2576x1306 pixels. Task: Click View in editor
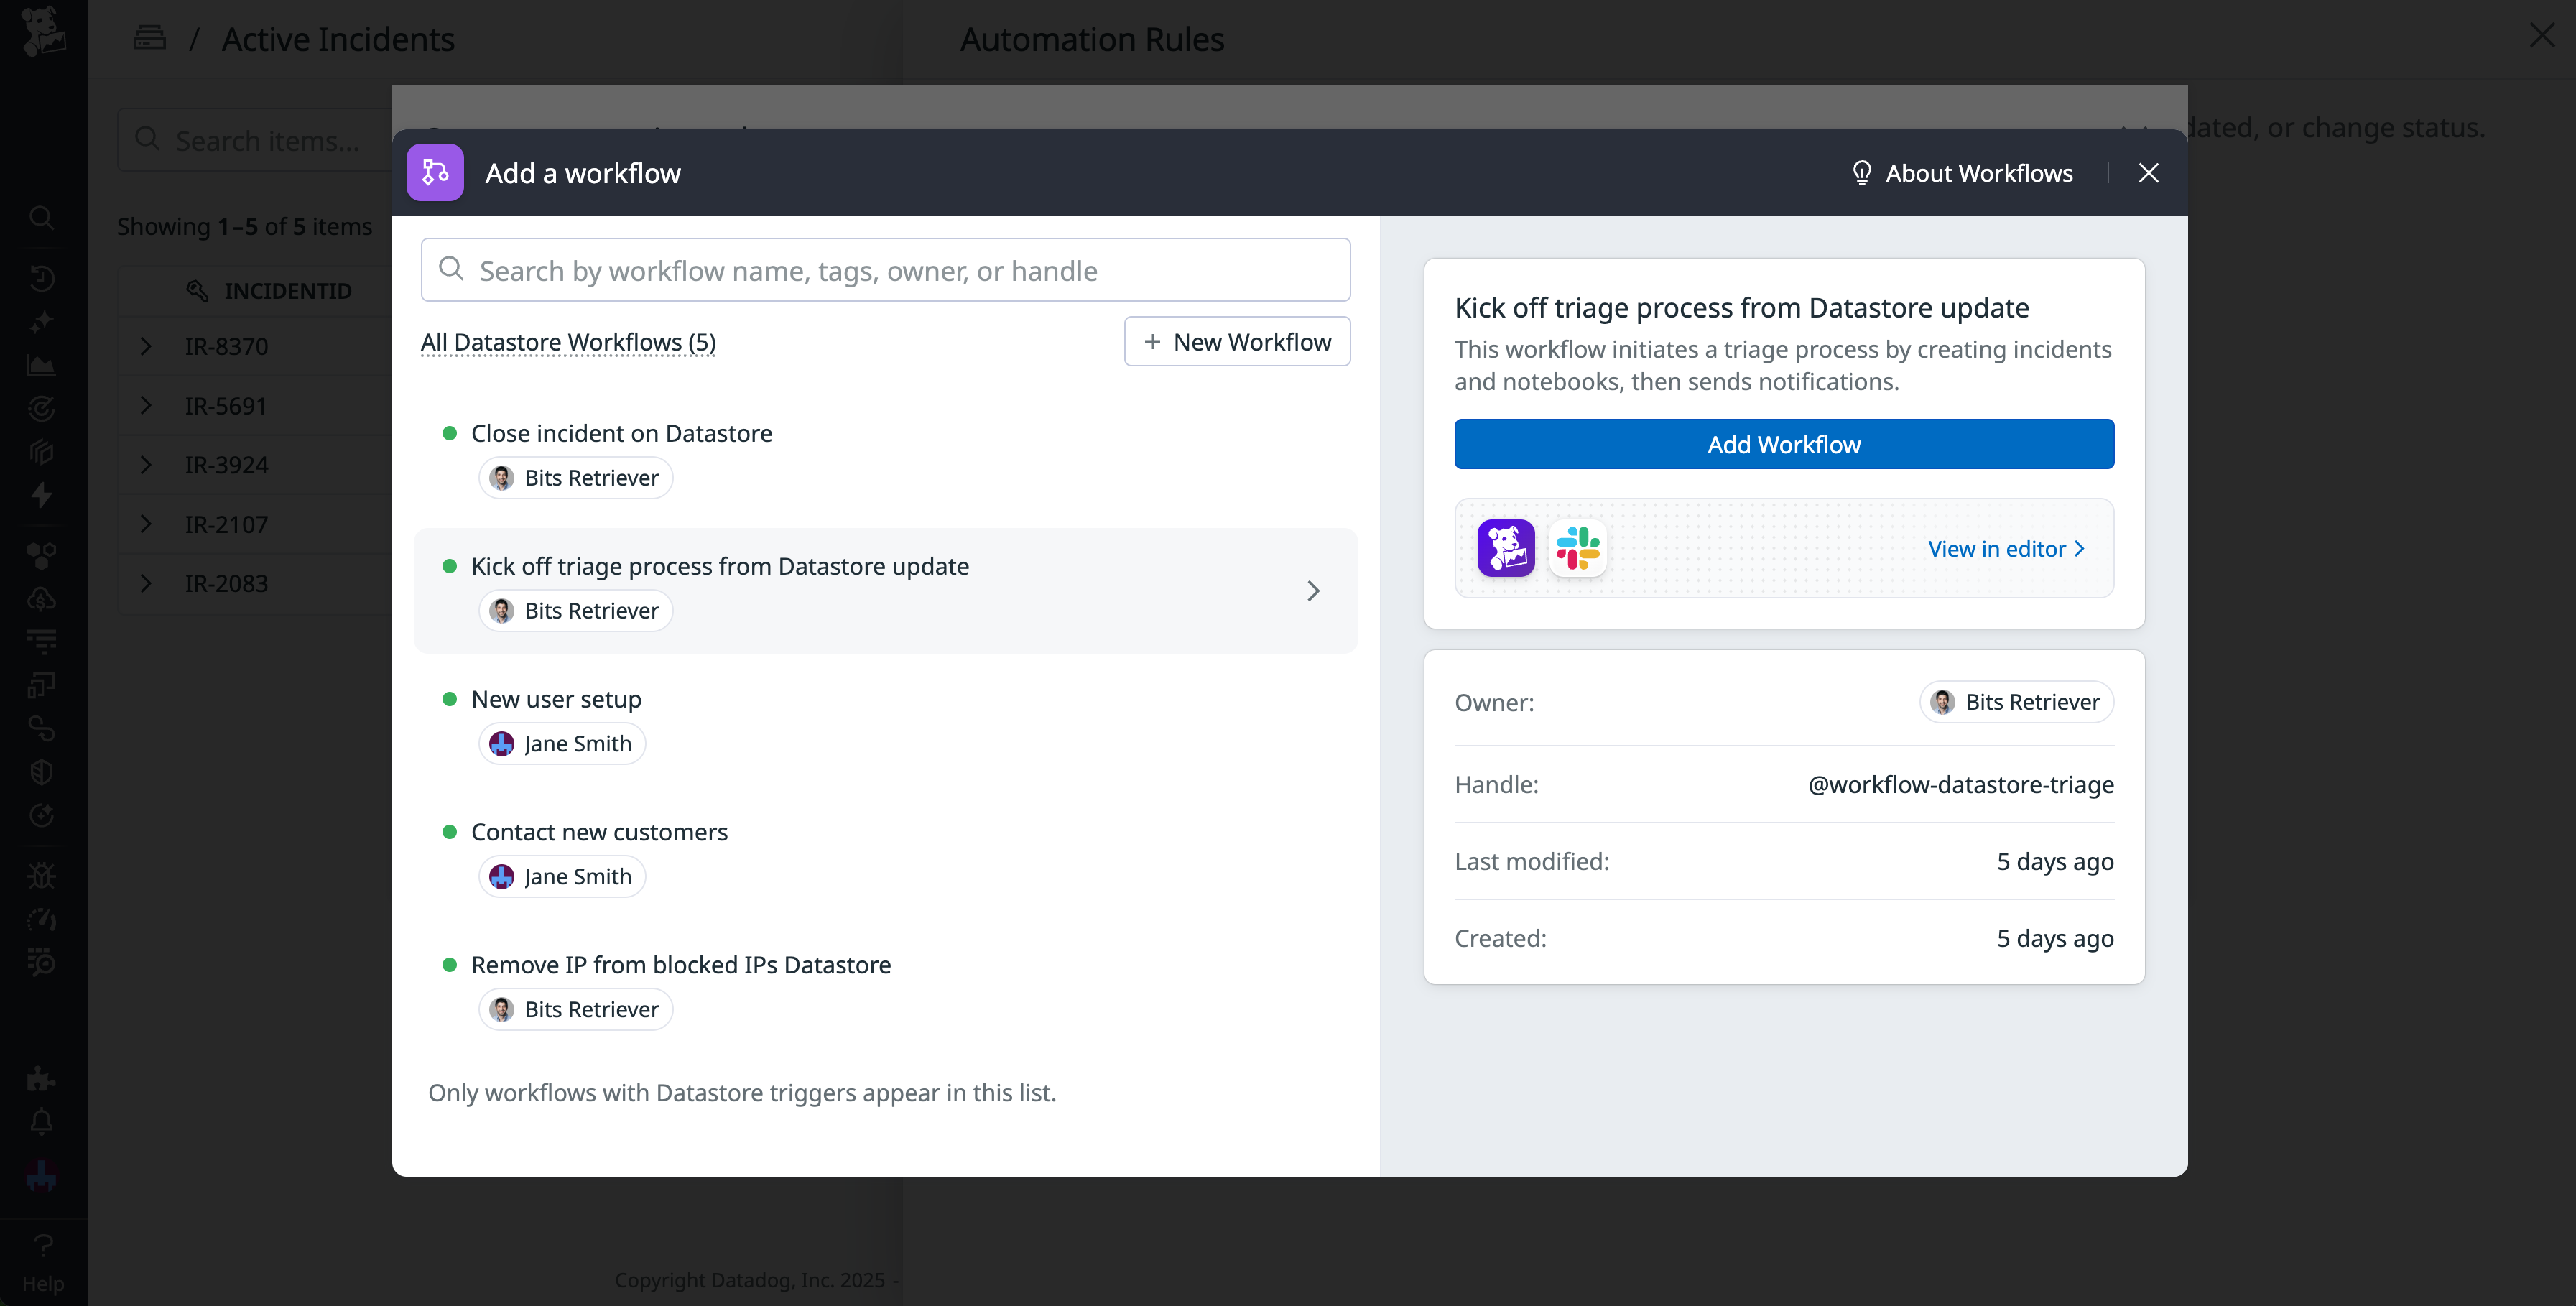click(2004, 548)
